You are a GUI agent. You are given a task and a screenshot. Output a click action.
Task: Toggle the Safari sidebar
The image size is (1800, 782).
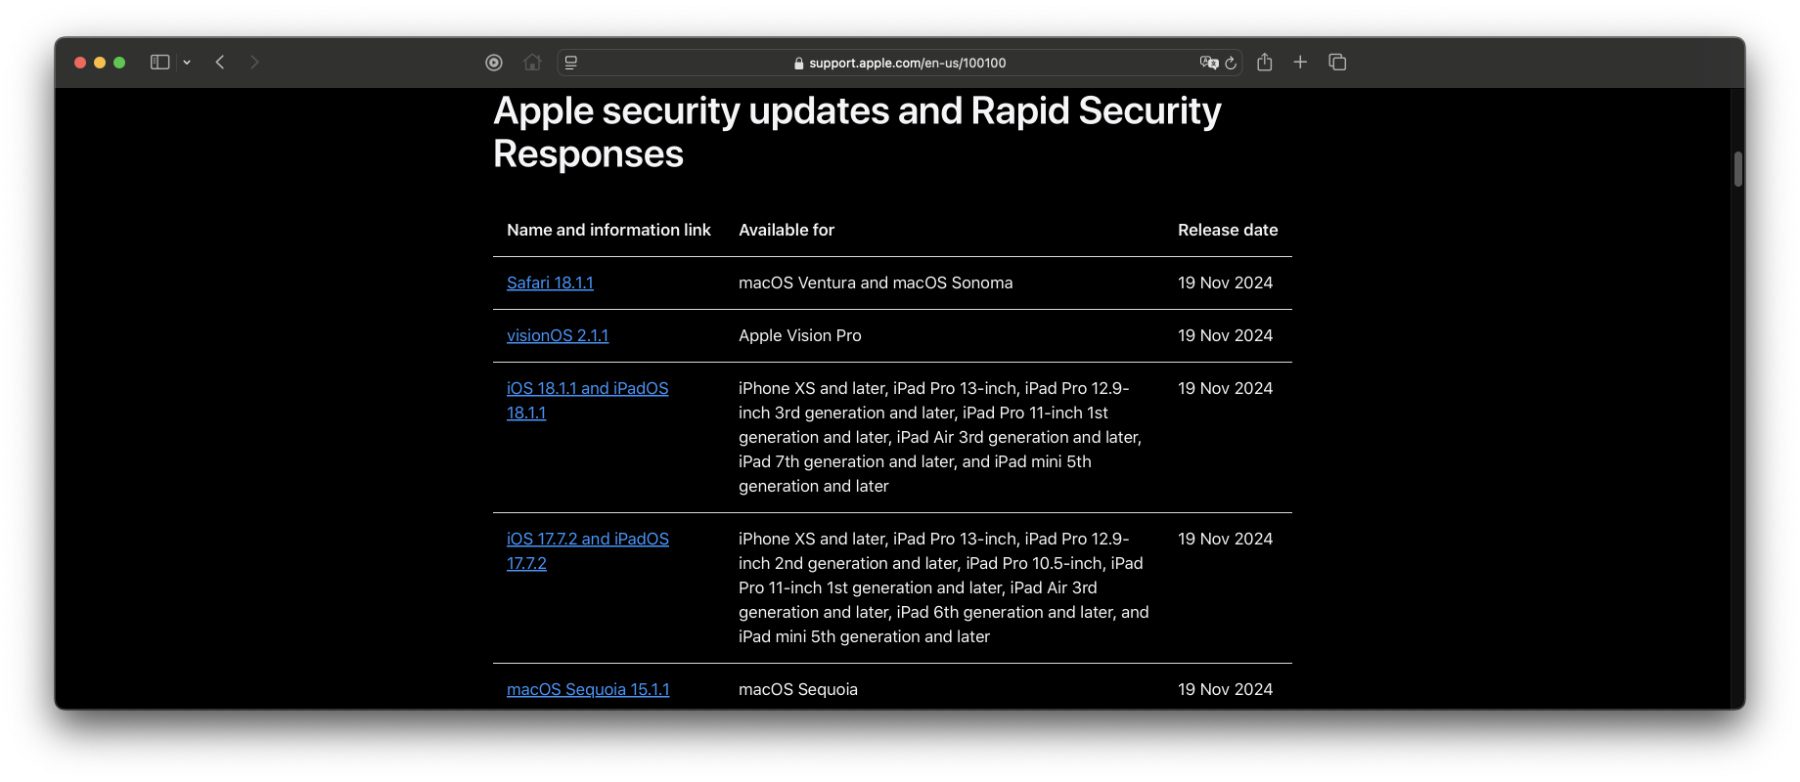coord(159,62)
